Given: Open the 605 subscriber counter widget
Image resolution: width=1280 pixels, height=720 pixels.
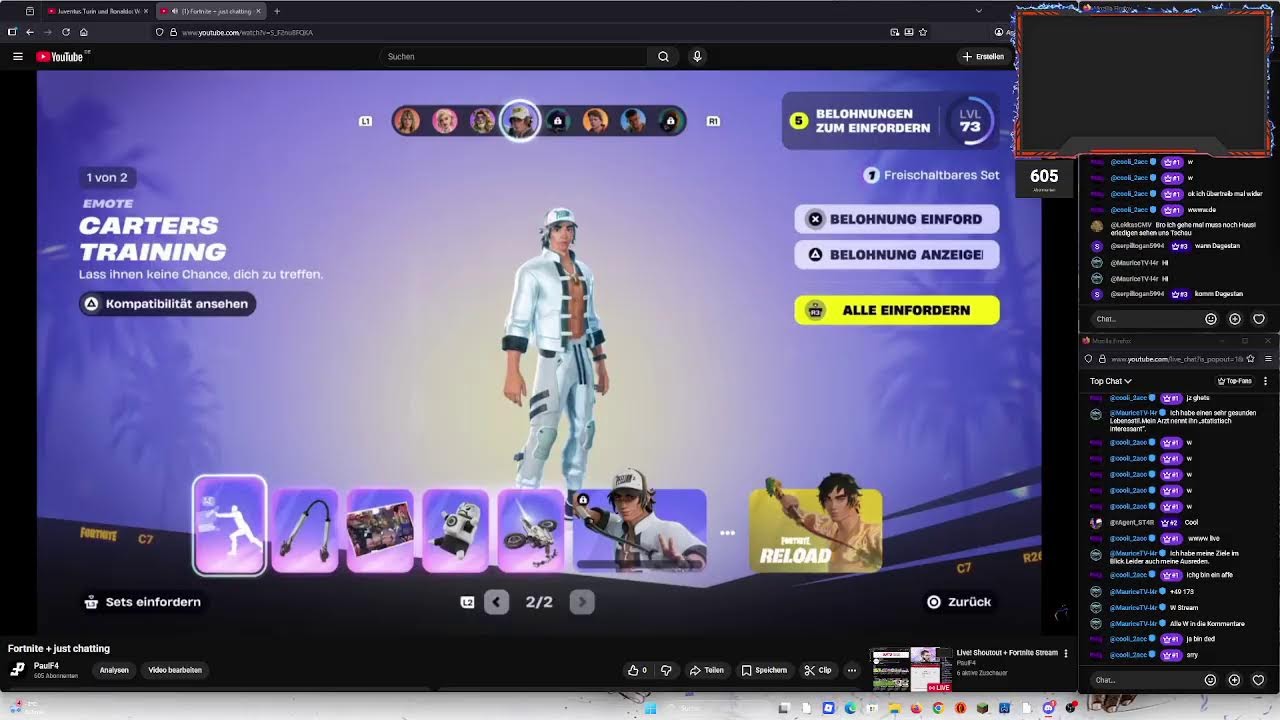Looking at the screenshot, I should coord(1044,177).
